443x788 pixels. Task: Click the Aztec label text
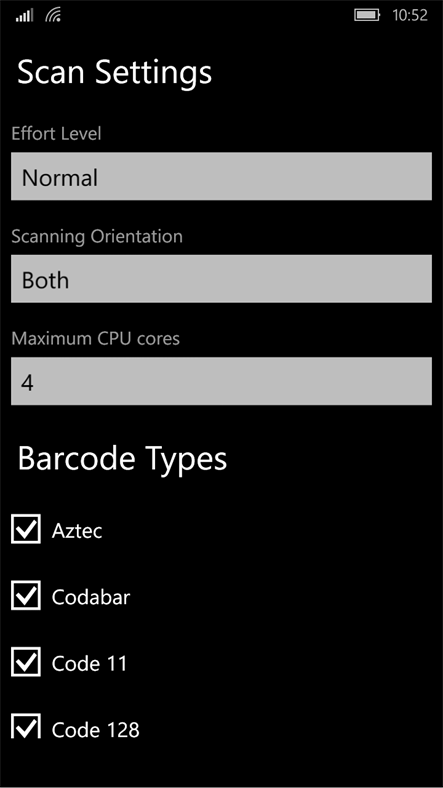click(x=77, y=531)
